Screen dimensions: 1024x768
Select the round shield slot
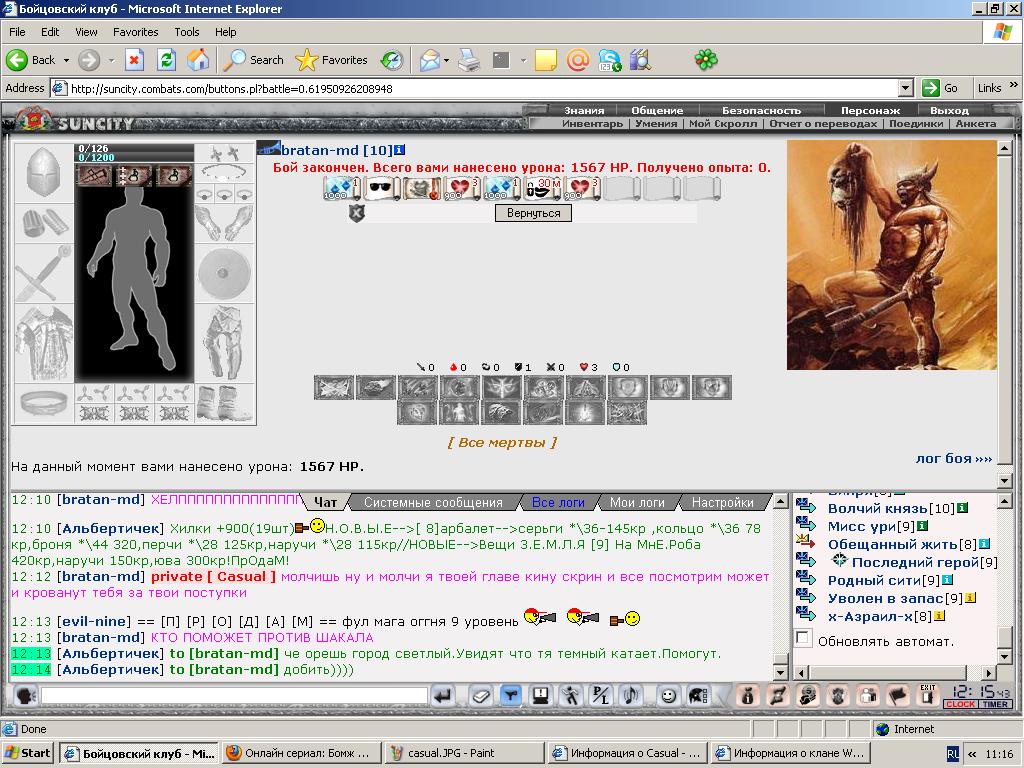point(224,274)
